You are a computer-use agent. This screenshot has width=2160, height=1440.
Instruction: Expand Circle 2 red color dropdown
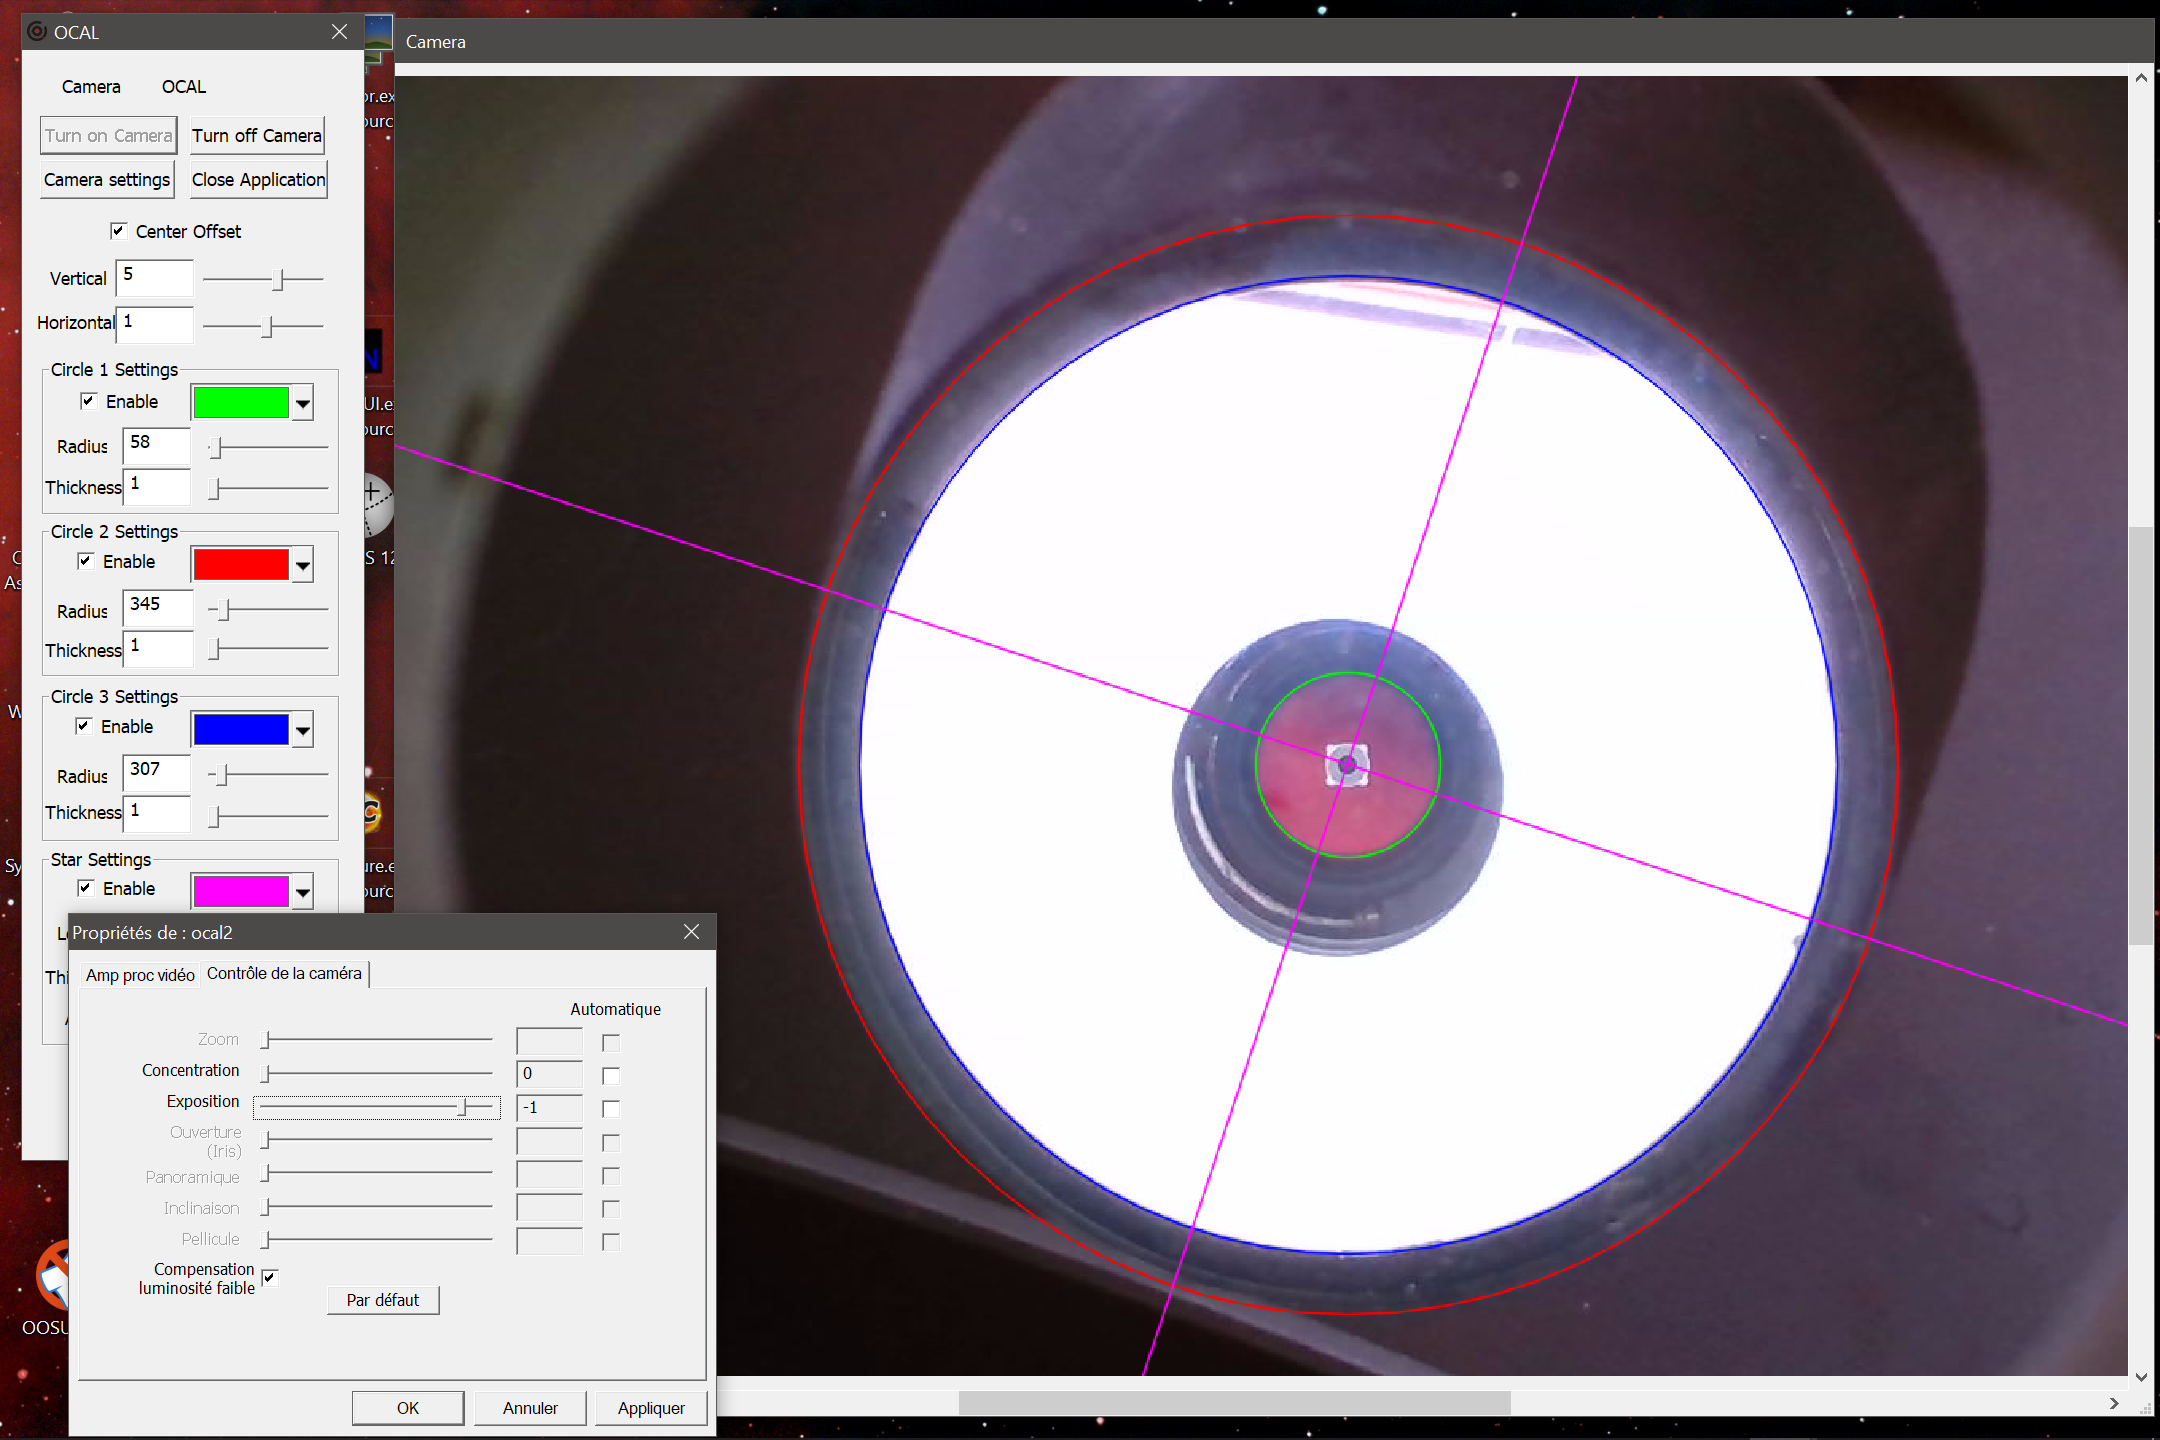302,566
